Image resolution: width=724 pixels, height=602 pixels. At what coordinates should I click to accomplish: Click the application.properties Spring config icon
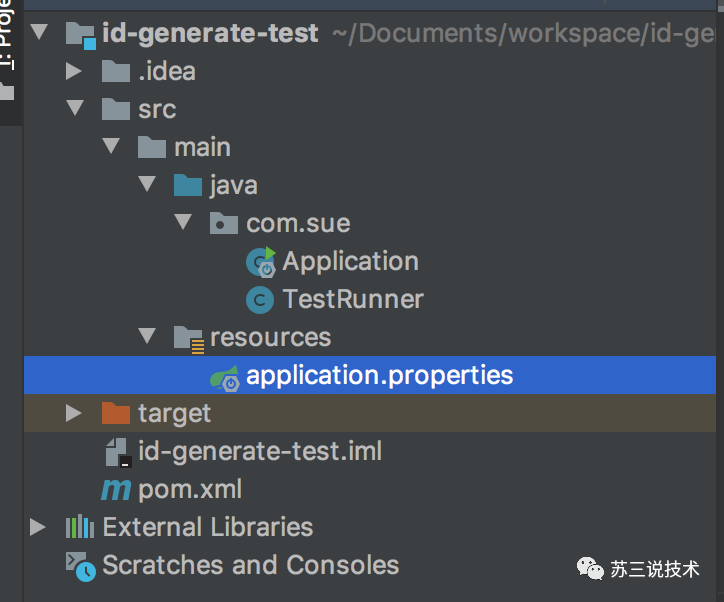(x=224, y=377)
